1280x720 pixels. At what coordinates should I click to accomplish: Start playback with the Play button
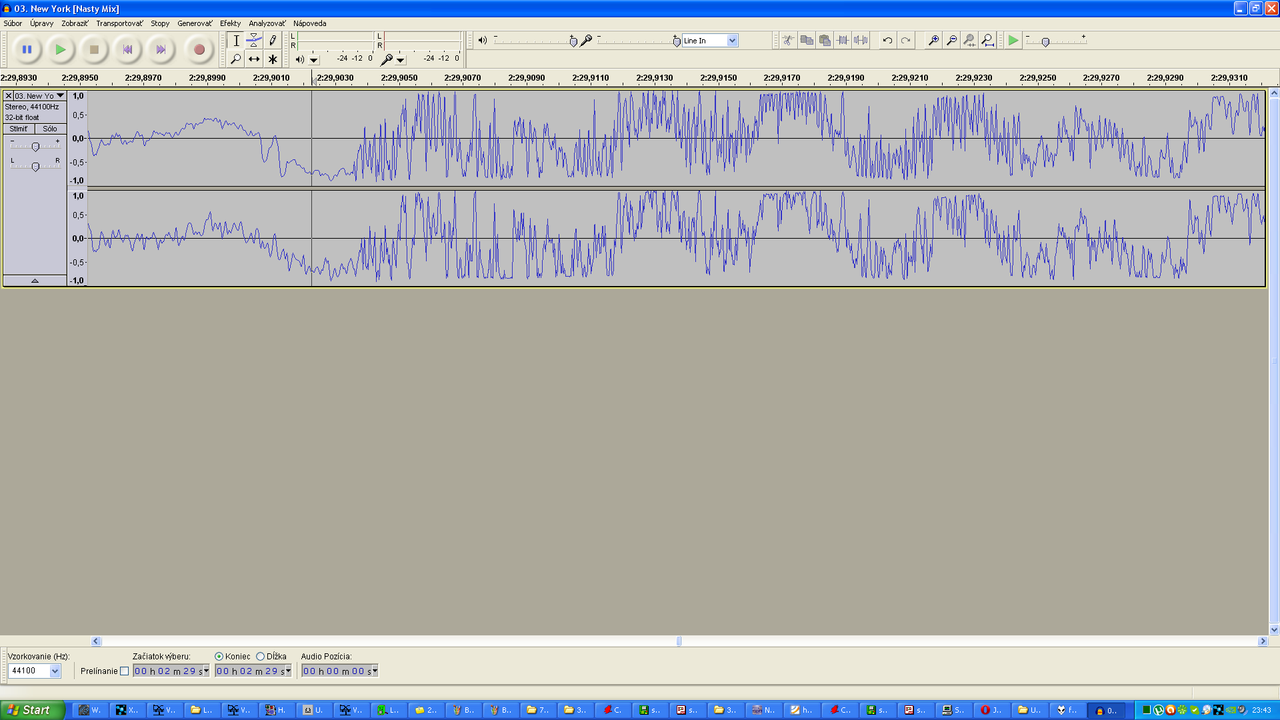click(60, 49)
